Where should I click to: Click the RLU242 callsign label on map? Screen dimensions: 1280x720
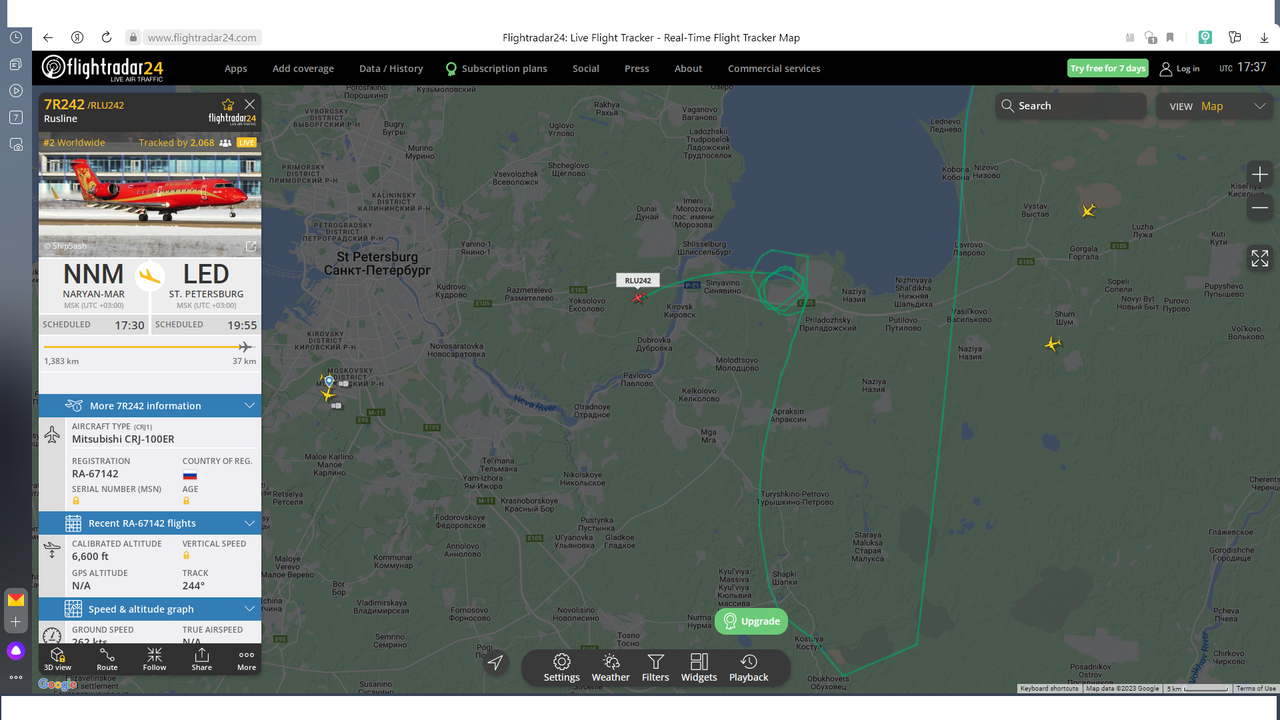coord(638,281)
